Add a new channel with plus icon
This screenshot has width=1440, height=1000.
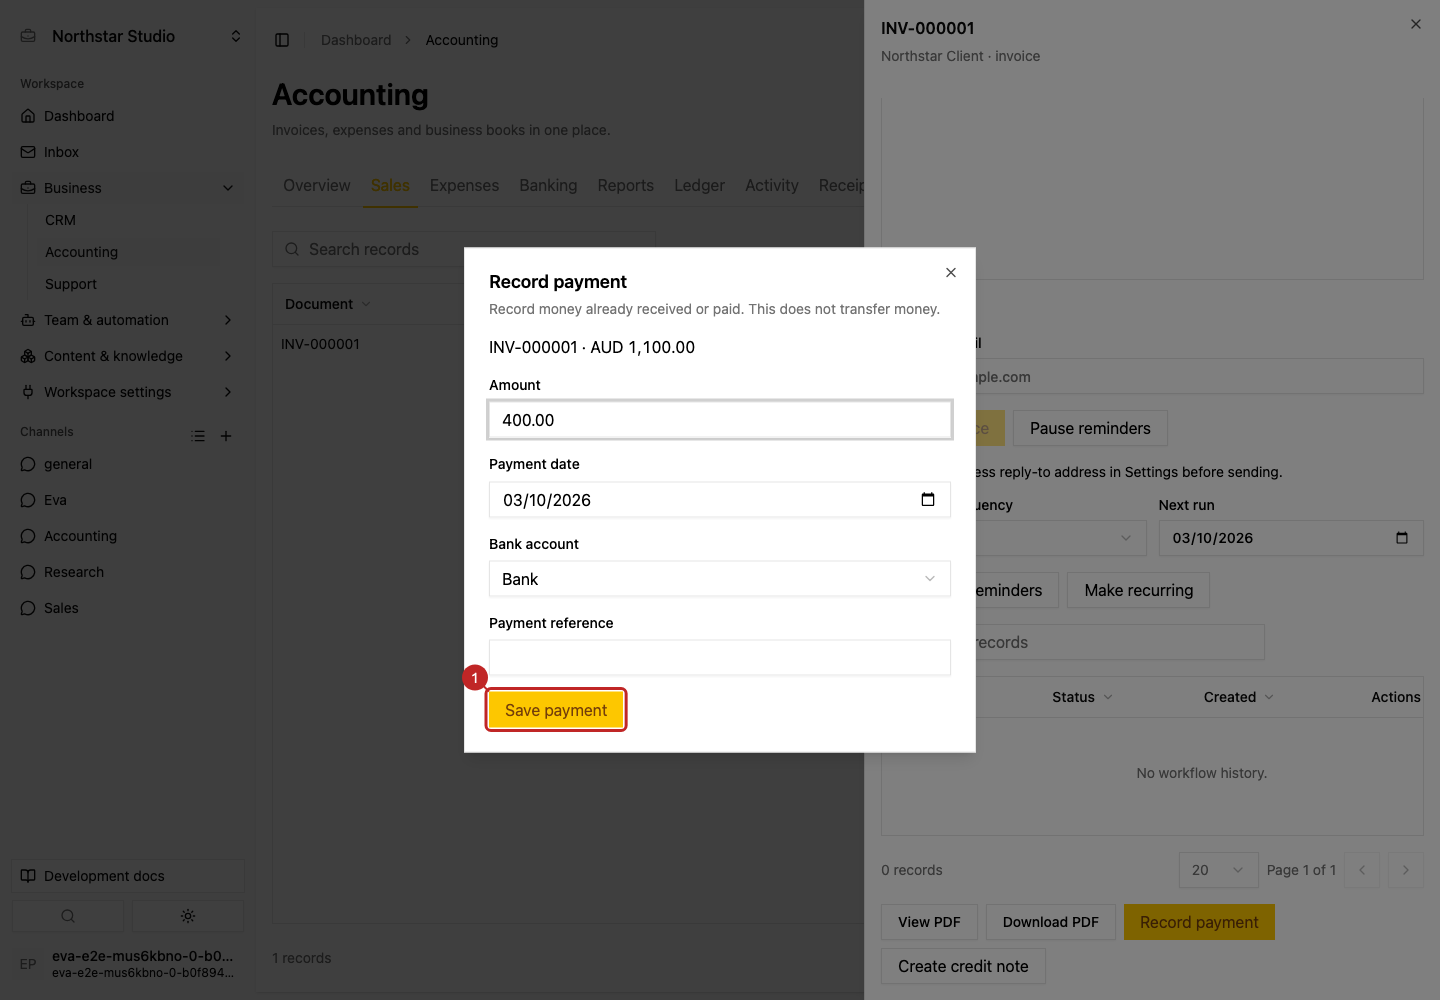pyautogui.click(x=226, y=436)
